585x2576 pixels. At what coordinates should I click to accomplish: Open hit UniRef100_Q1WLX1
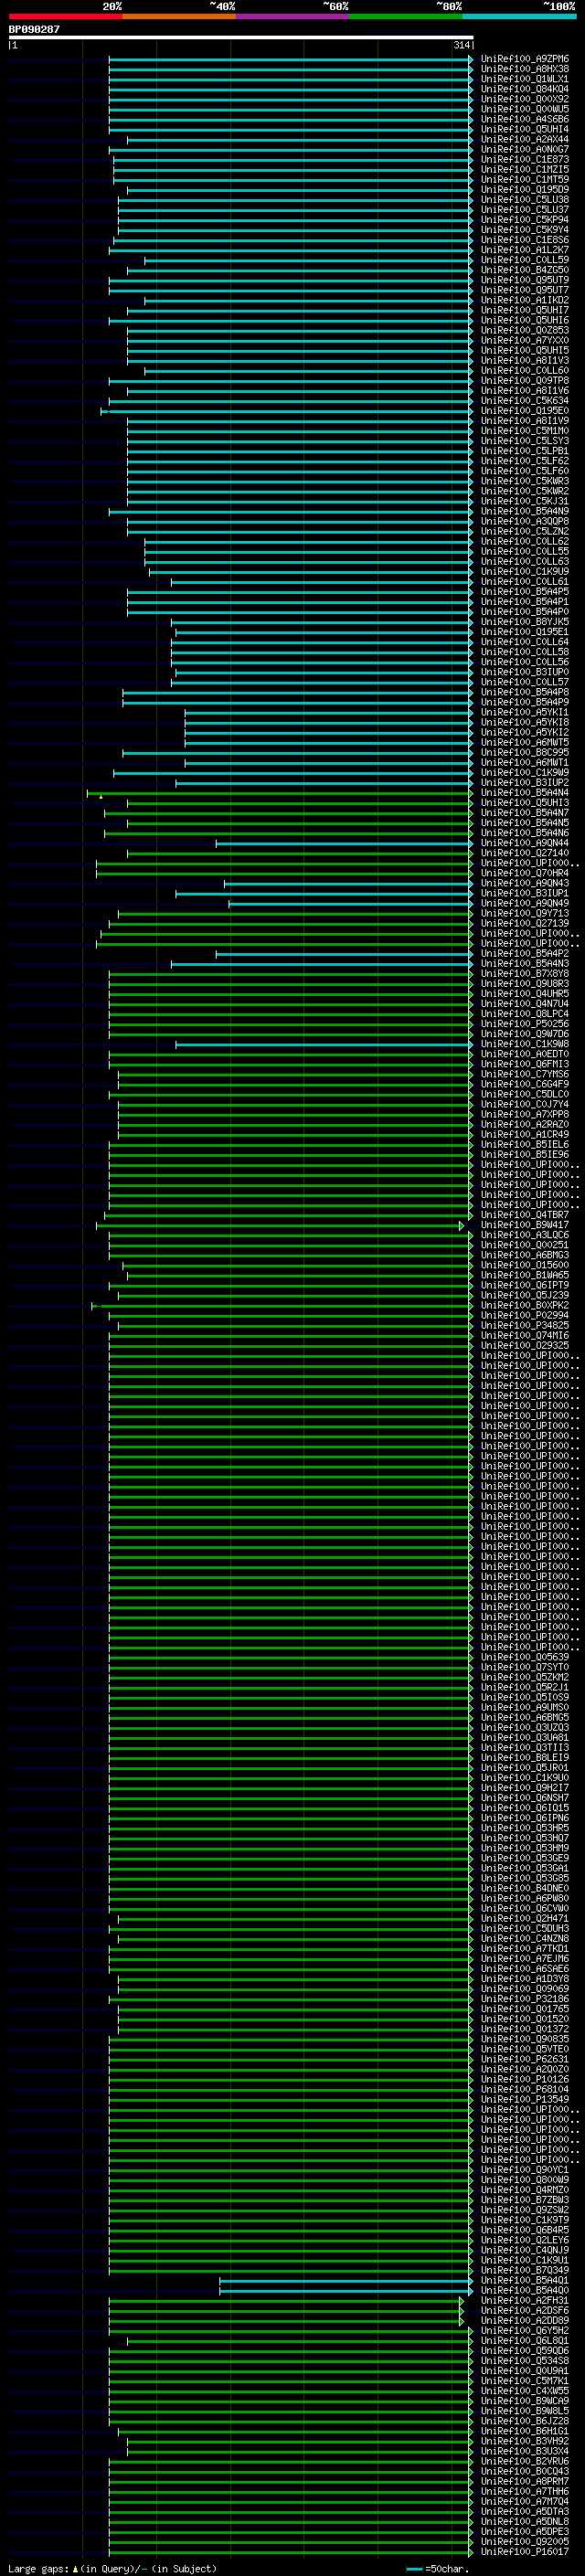(x=525, y=79)
